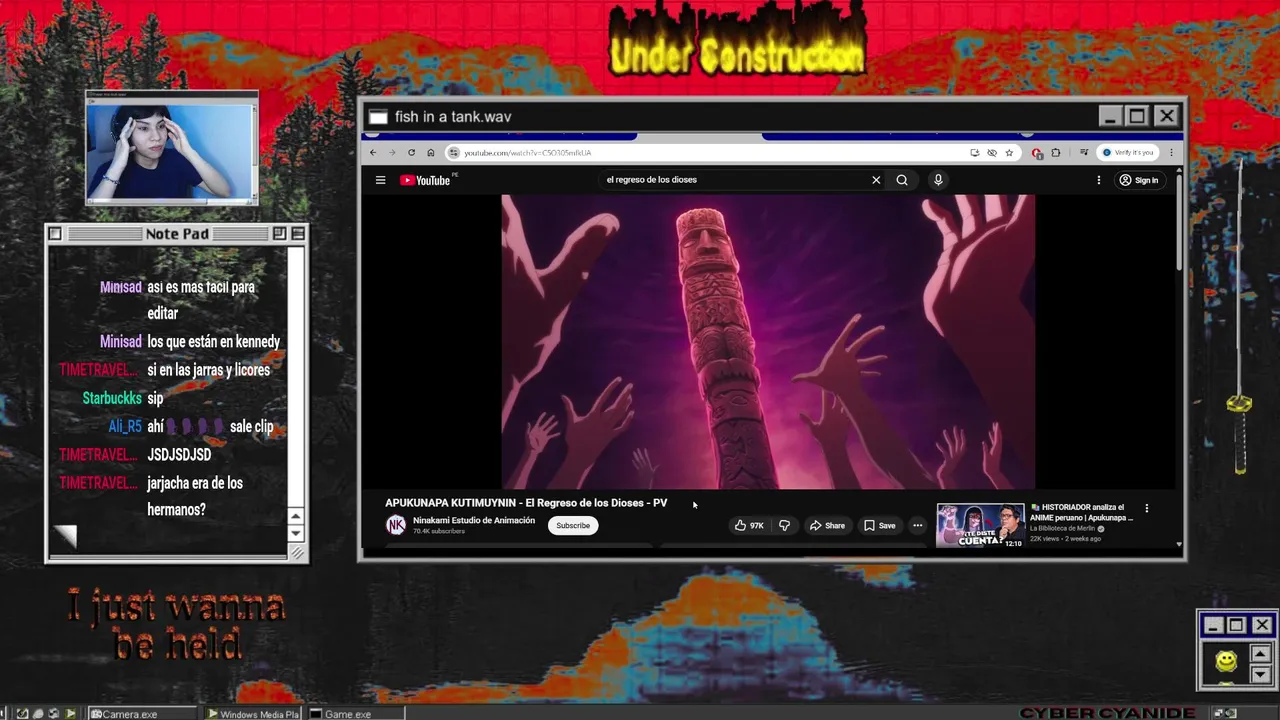Screen dimensions: 1280x720
Task: Bookmark this page with the star
Action: [1009, 153]
